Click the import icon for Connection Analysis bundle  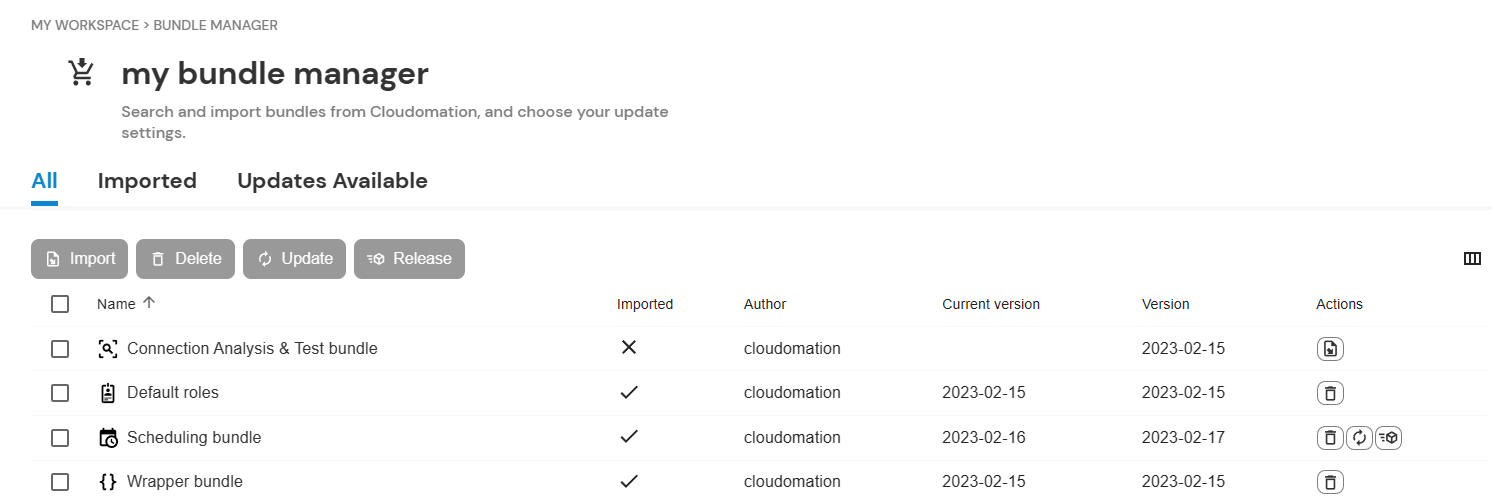coord(1330,349)
